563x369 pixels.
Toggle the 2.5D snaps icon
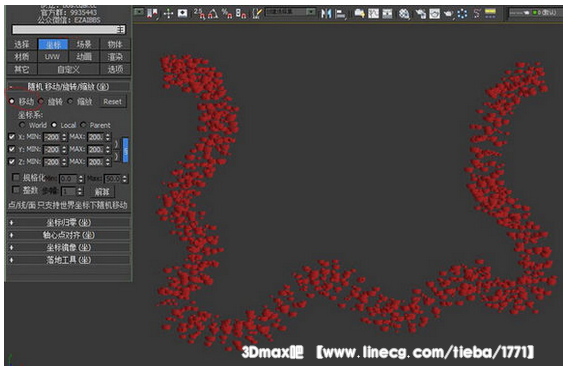coord(200,14)
